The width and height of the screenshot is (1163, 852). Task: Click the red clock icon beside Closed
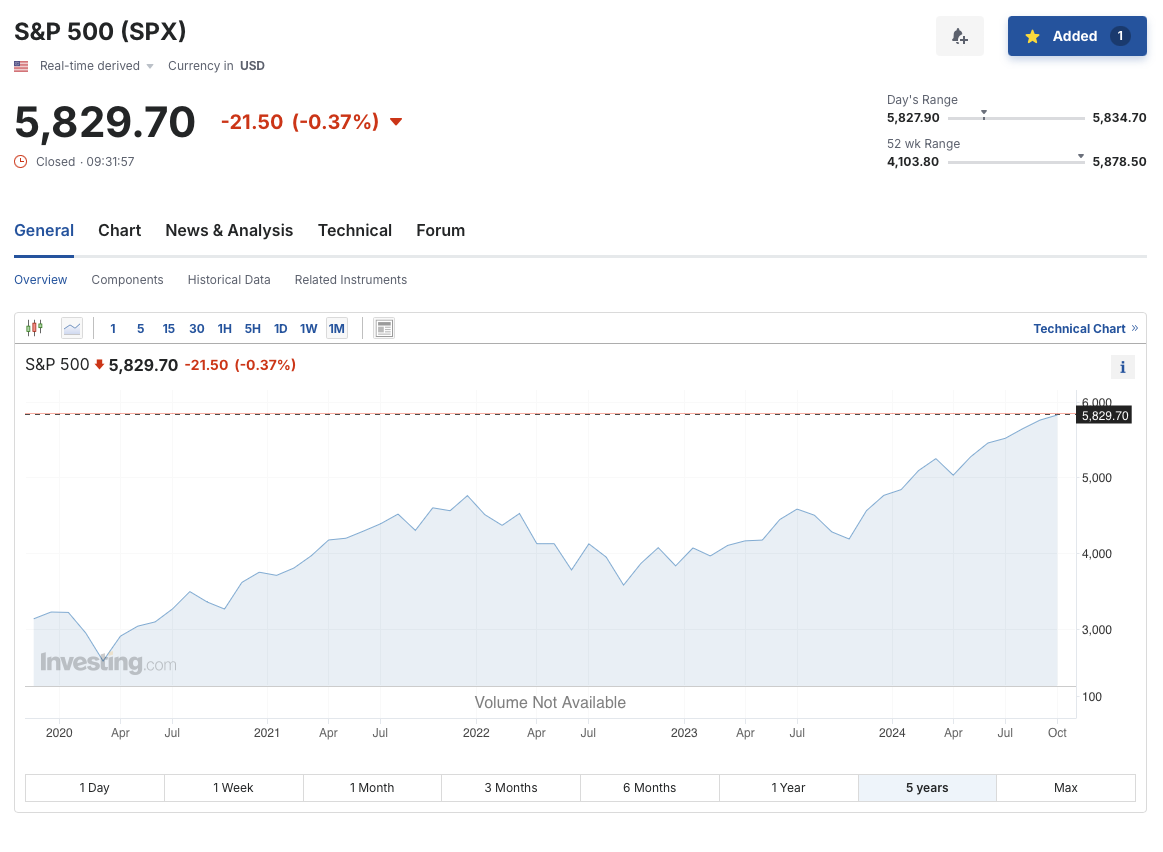click(21, 161)
